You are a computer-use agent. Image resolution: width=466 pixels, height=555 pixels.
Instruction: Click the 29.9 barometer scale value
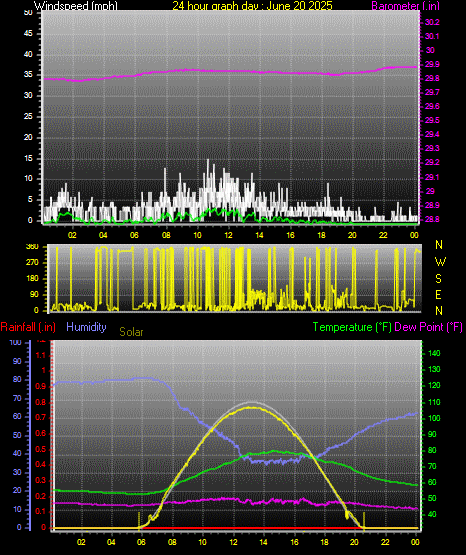[432, 64]
